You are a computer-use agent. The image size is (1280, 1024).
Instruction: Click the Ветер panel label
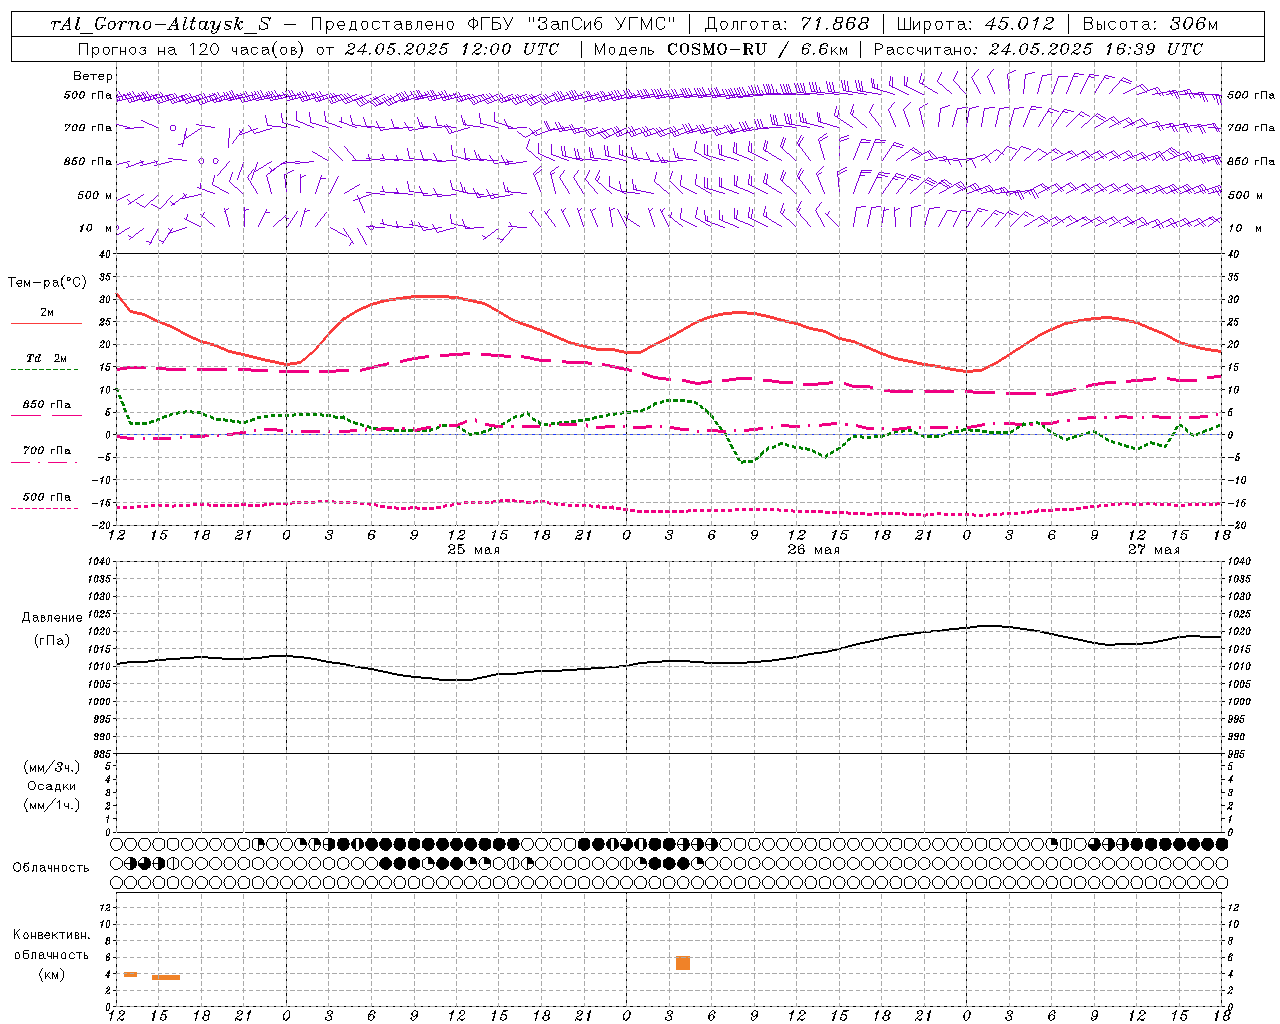tap(93, 76)
